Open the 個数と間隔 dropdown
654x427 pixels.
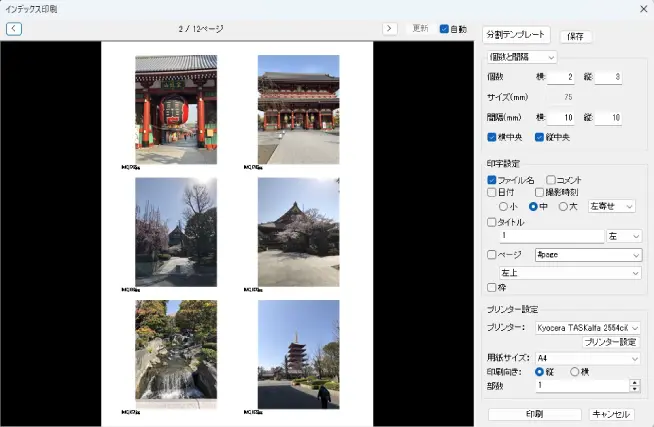tap(522, 57)
